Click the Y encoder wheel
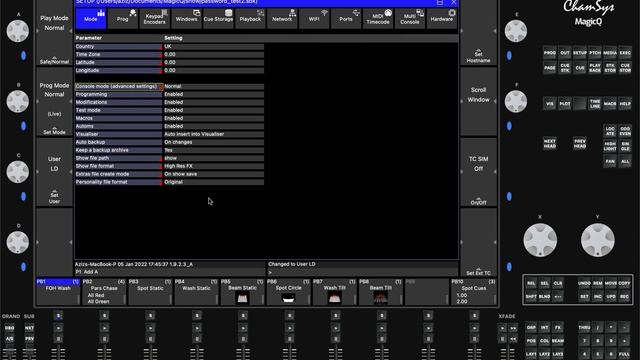The height and width of the screenshot is (360, 640). (598, 240)
